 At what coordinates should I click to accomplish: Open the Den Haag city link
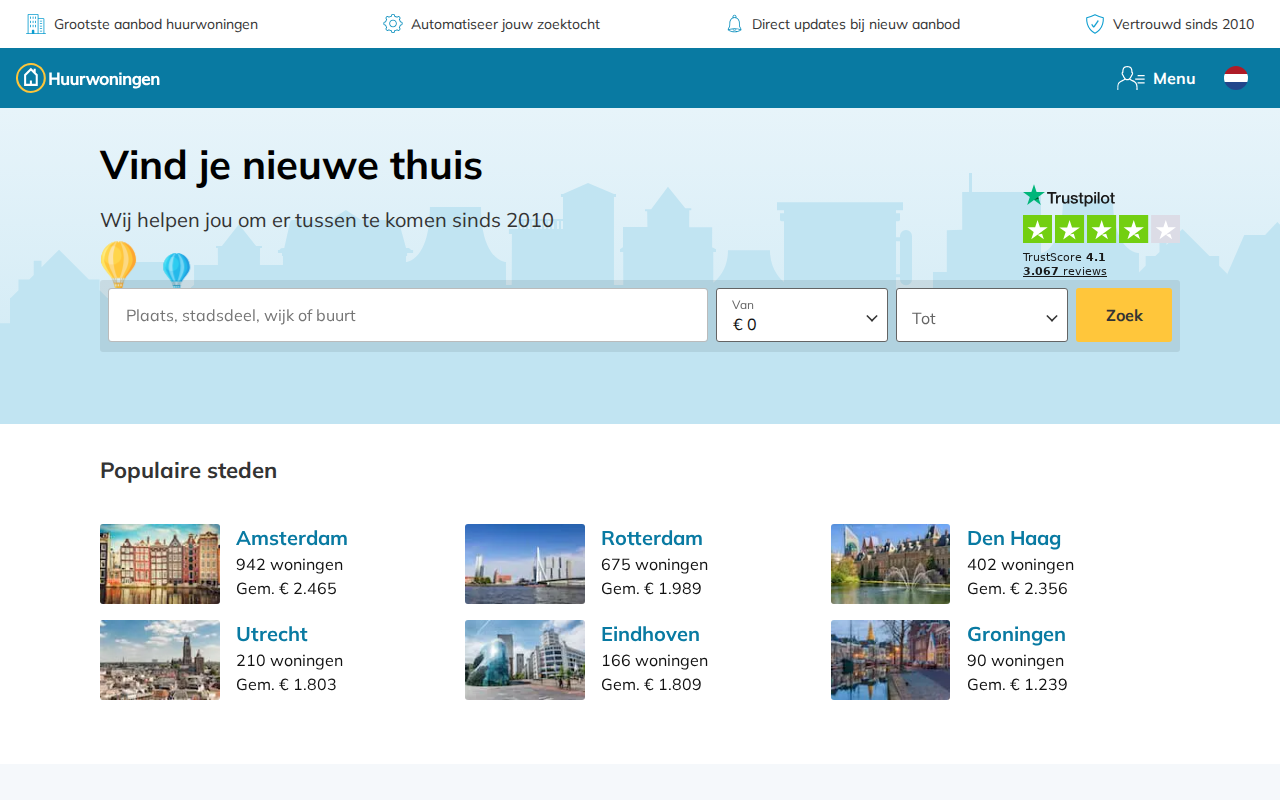[1014, 538]
